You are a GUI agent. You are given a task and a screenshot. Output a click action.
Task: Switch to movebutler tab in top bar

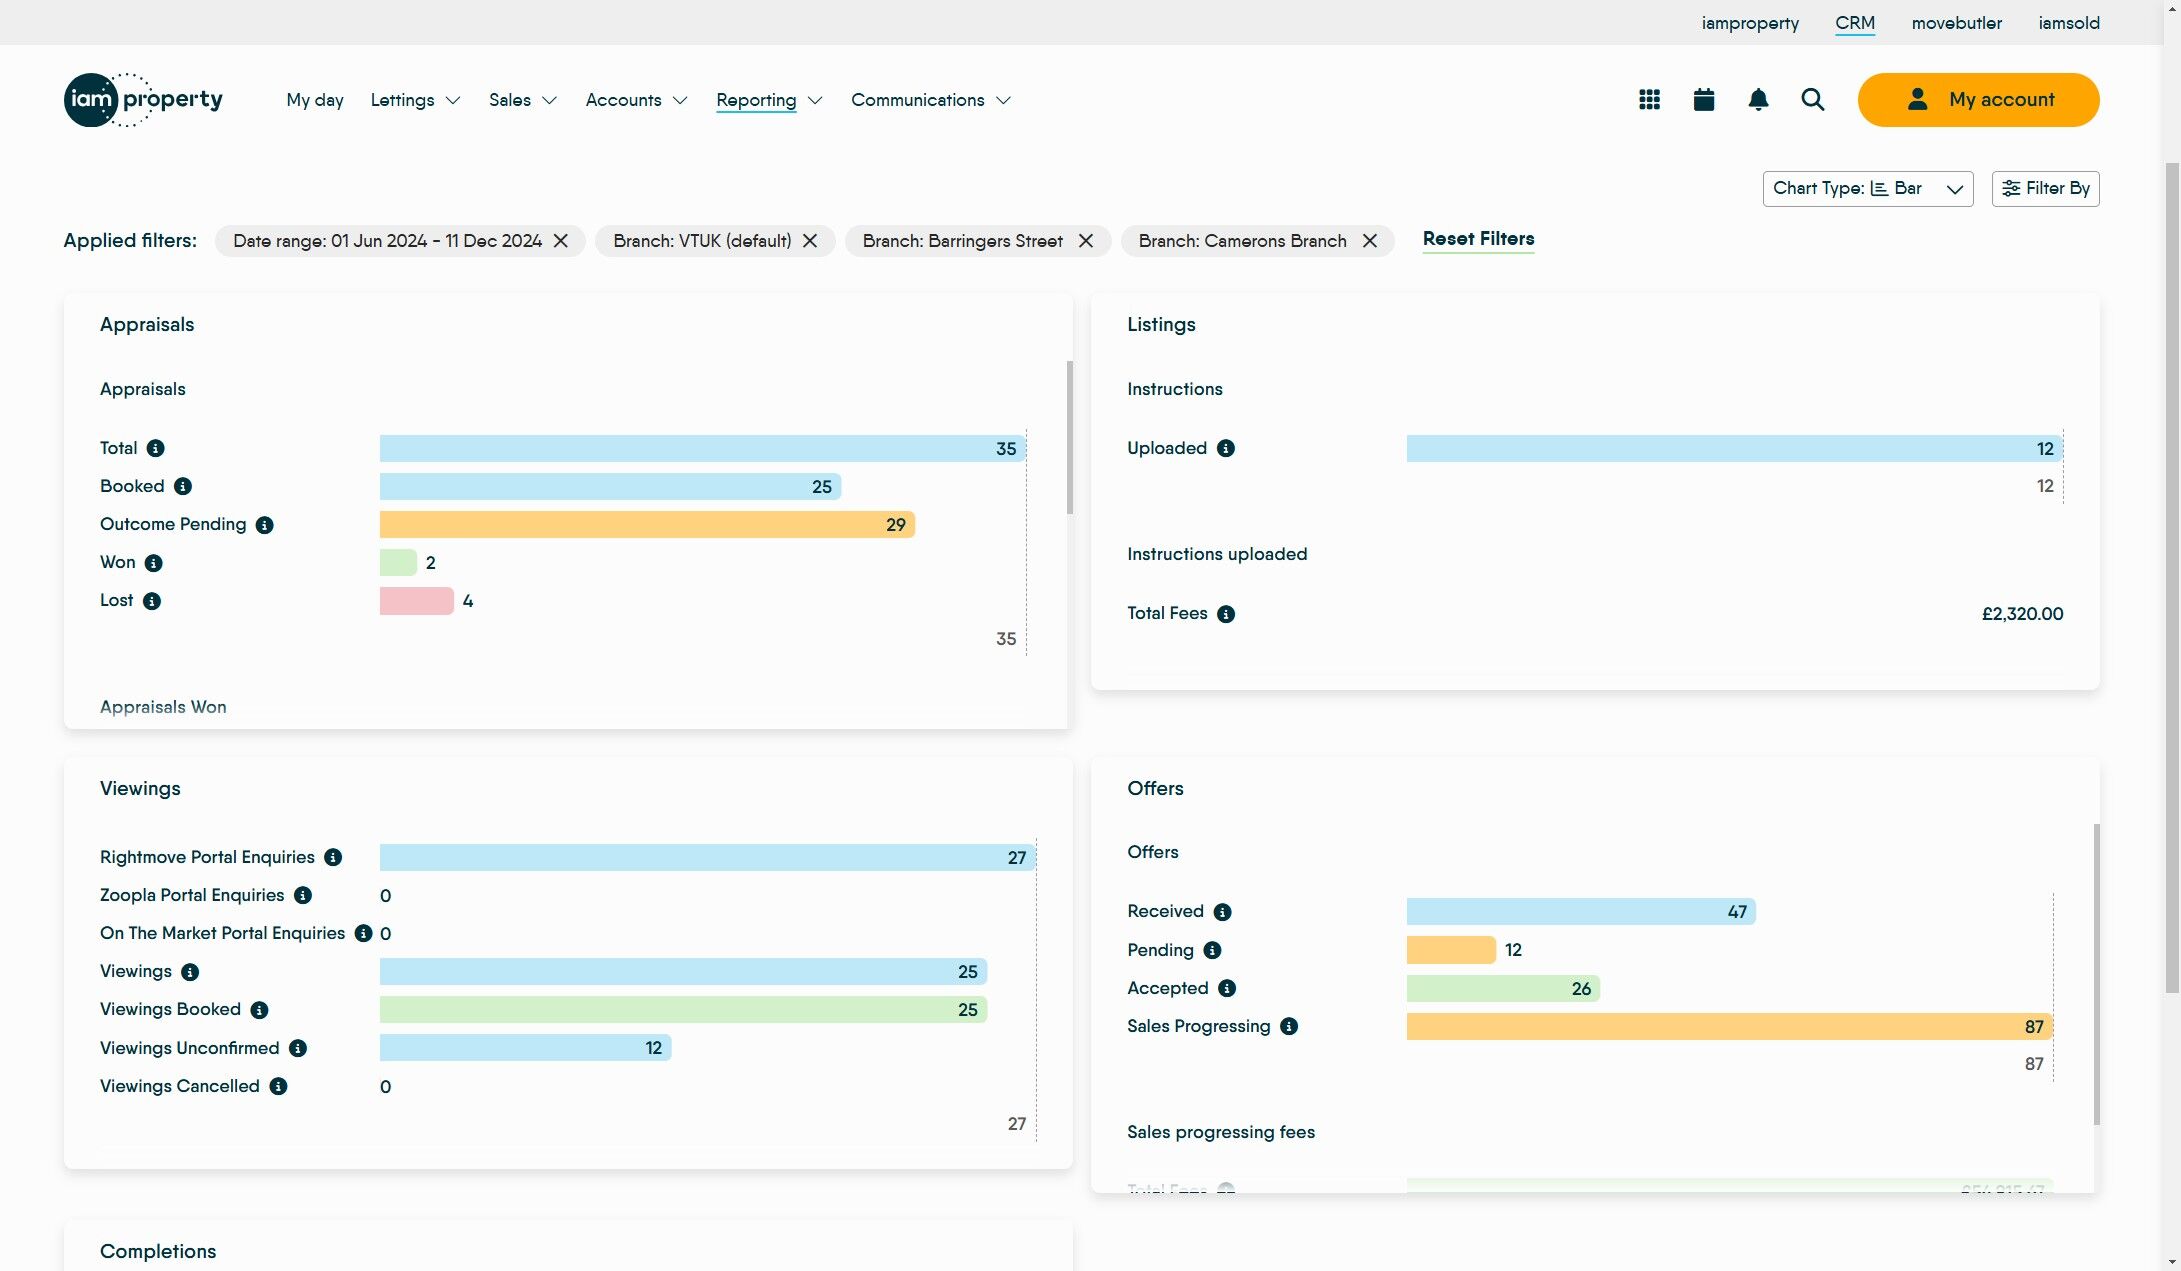coord(1956,23)
